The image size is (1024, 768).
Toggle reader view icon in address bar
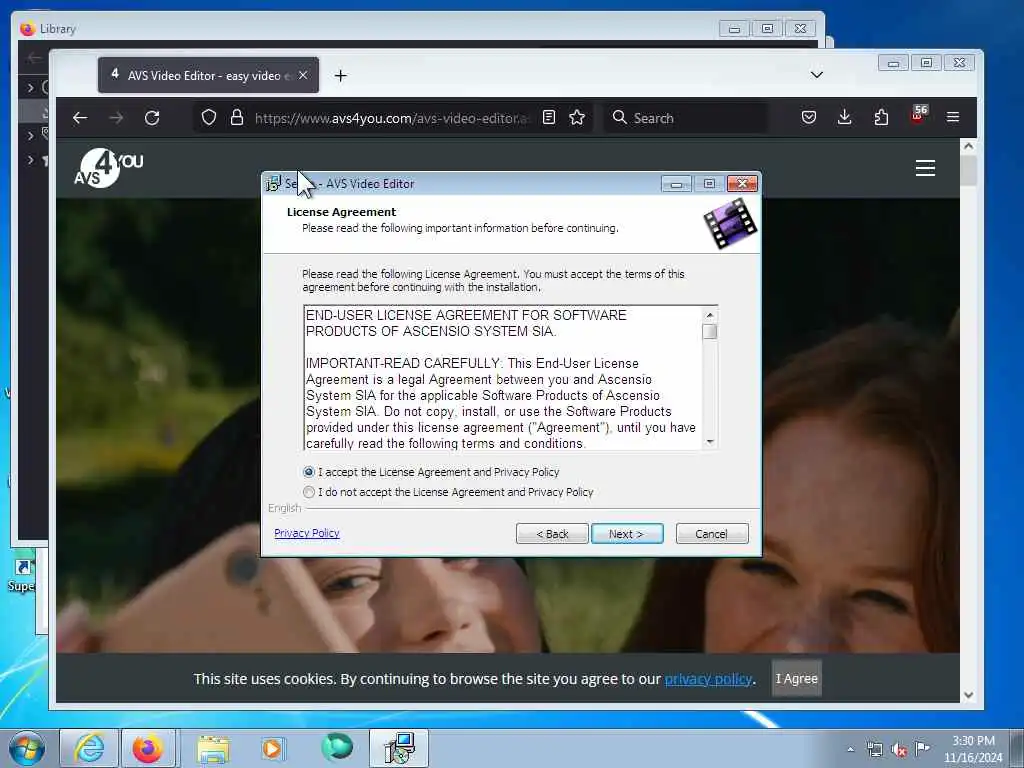tap(549, 118)
